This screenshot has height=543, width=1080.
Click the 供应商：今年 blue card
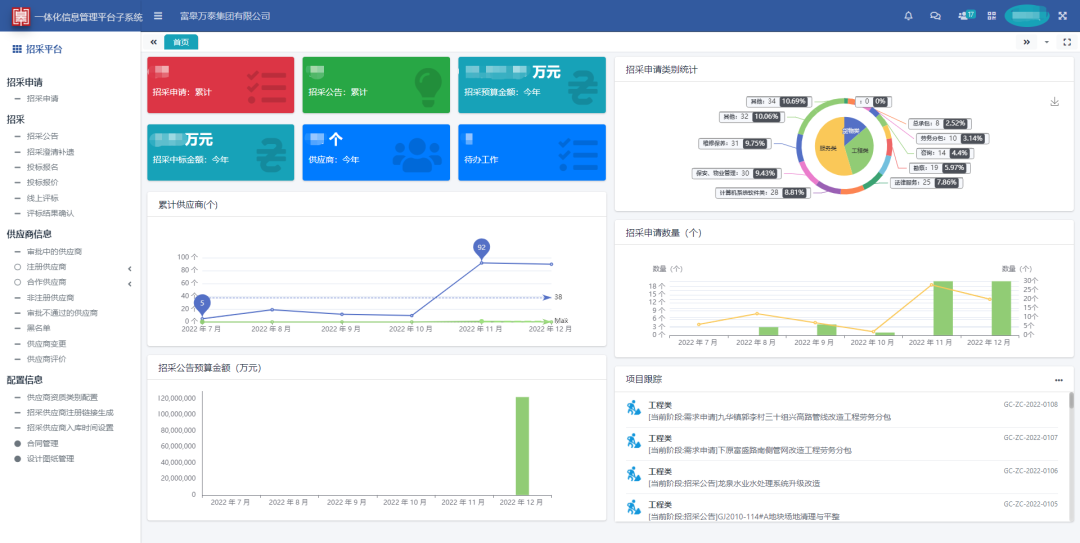(376, 152)
